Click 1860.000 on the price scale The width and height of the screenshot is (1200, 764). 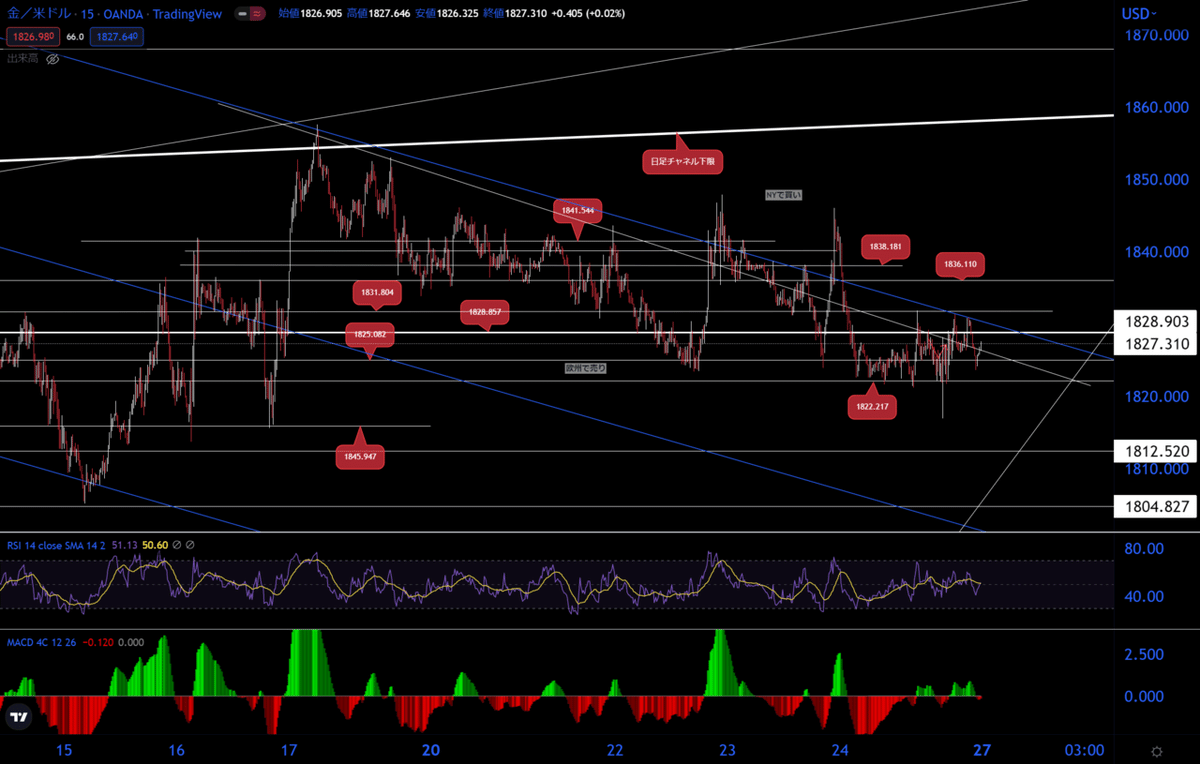click(x=1155, y=107)
